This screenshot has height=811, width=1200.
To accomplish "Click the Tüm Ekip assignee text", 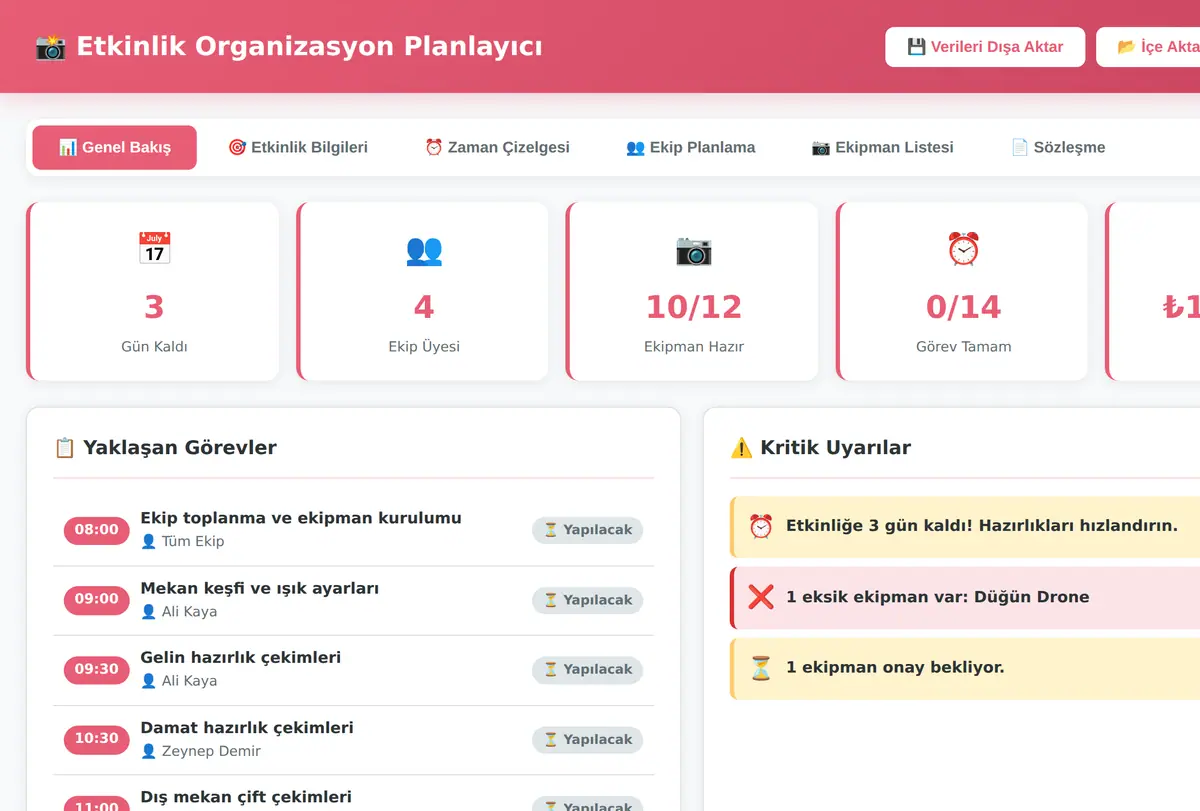I will click(x=193, y=541).
